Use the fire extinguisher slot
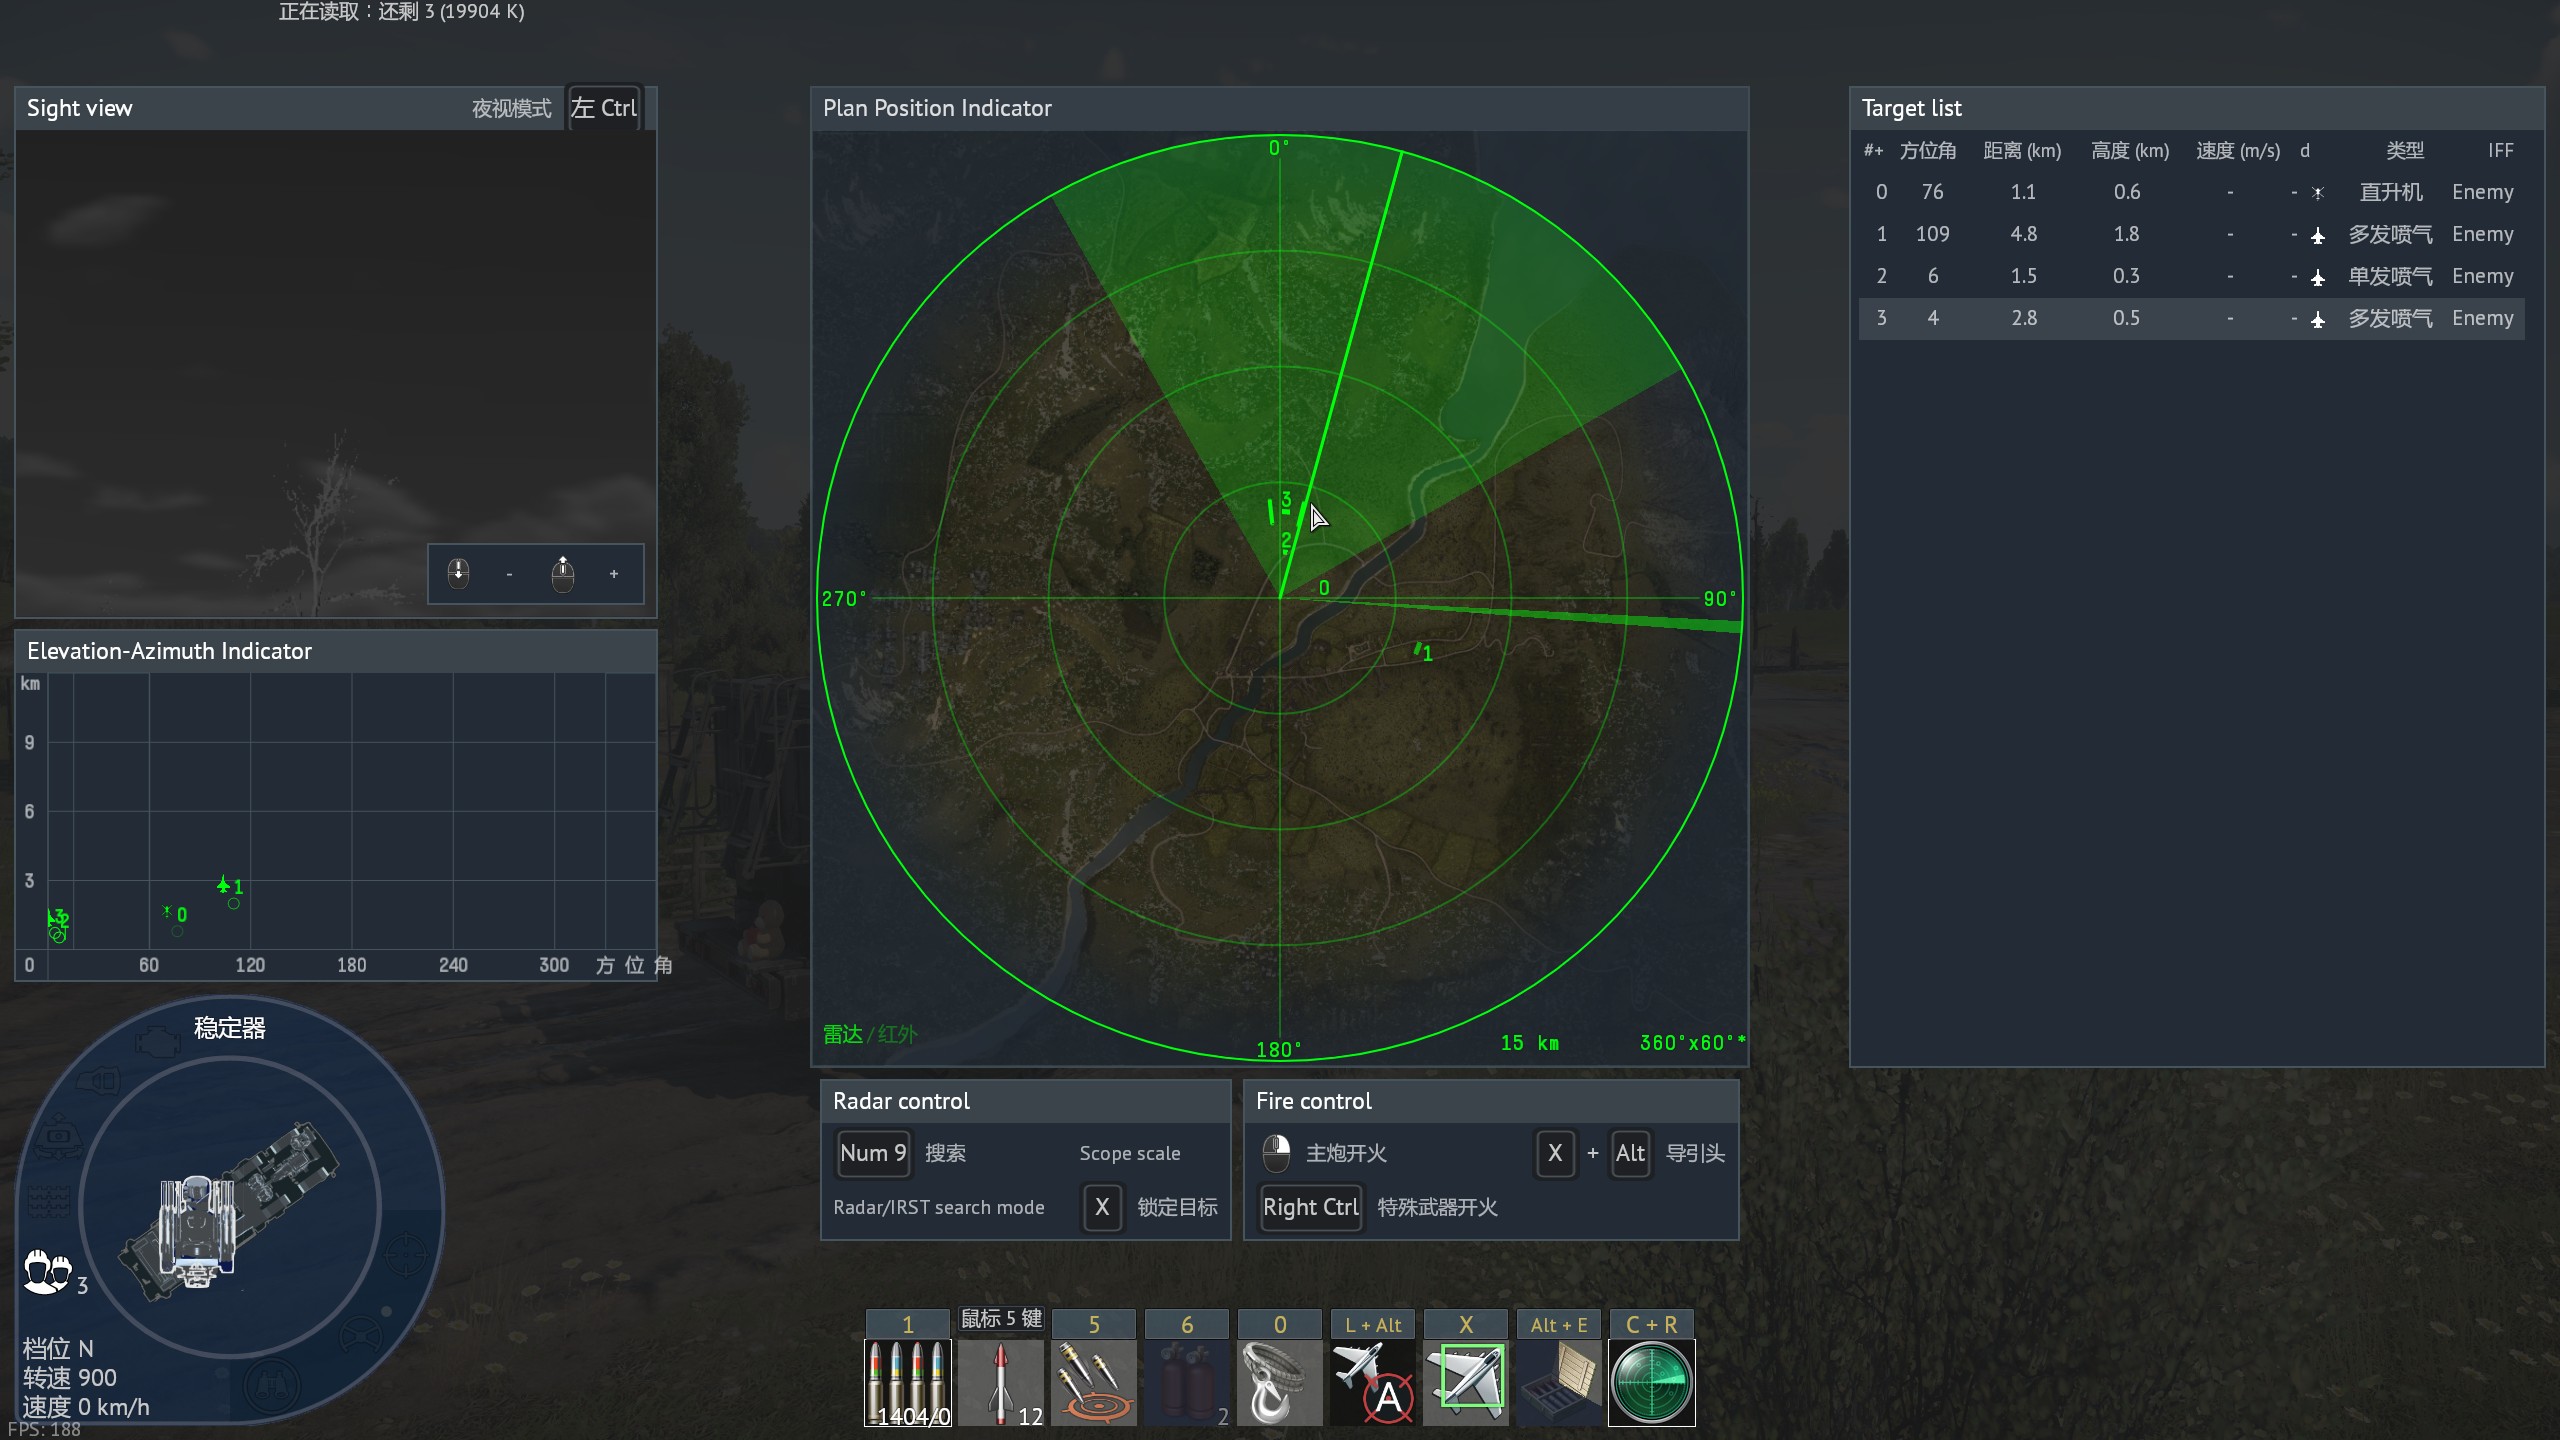2560x1440 pixels. coord(1186,1382)
